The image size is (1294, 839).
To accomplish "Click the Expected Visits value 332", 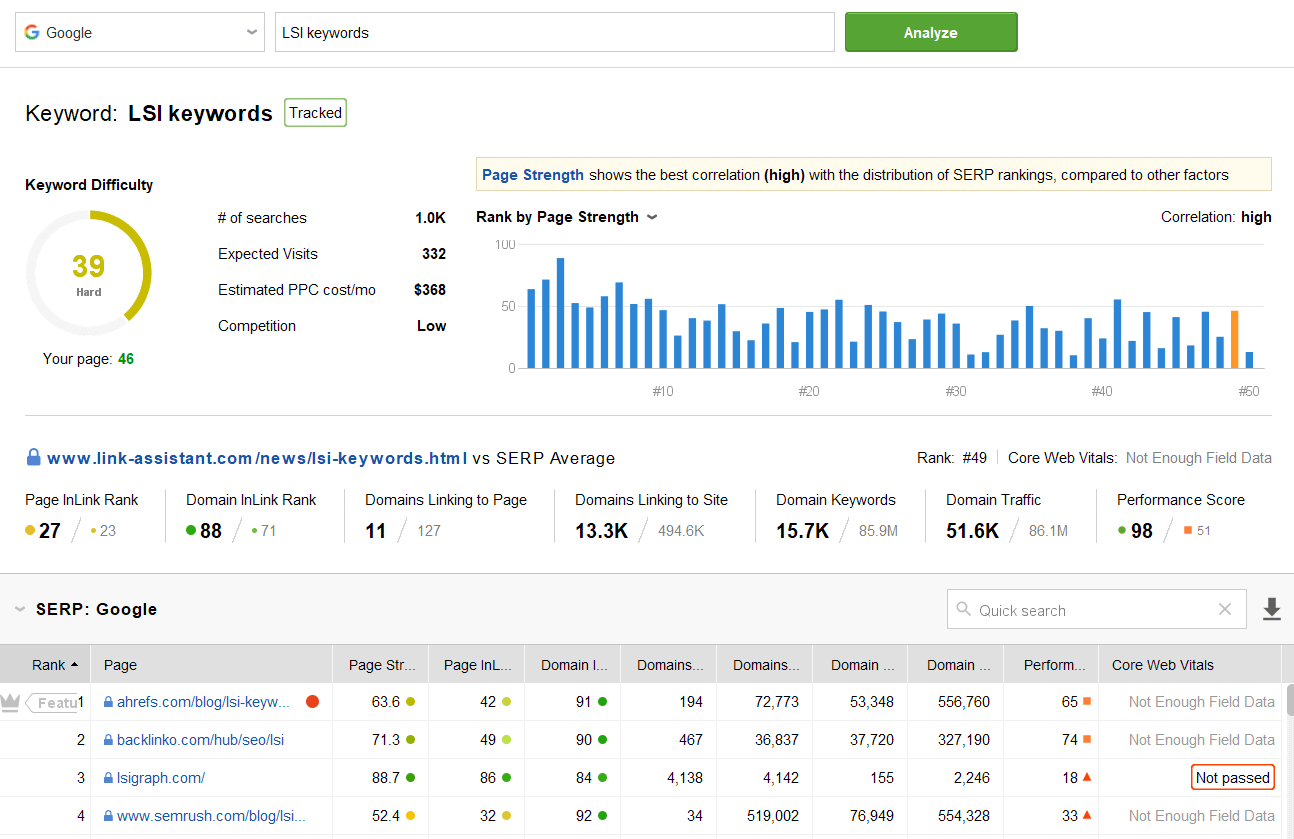I will pyautogui.click(x=434, y=254).
